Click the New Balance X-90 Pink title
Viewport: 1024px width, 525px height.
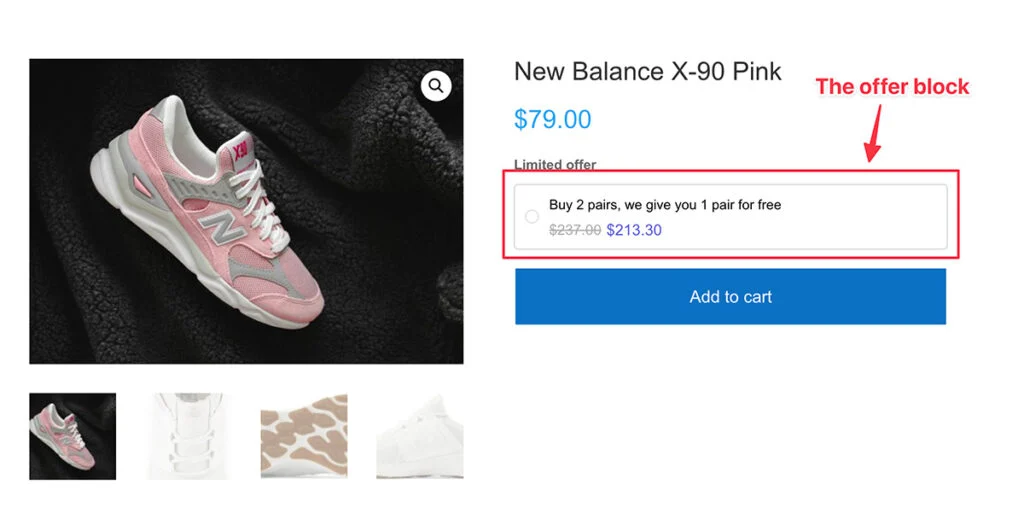(647, 72)
